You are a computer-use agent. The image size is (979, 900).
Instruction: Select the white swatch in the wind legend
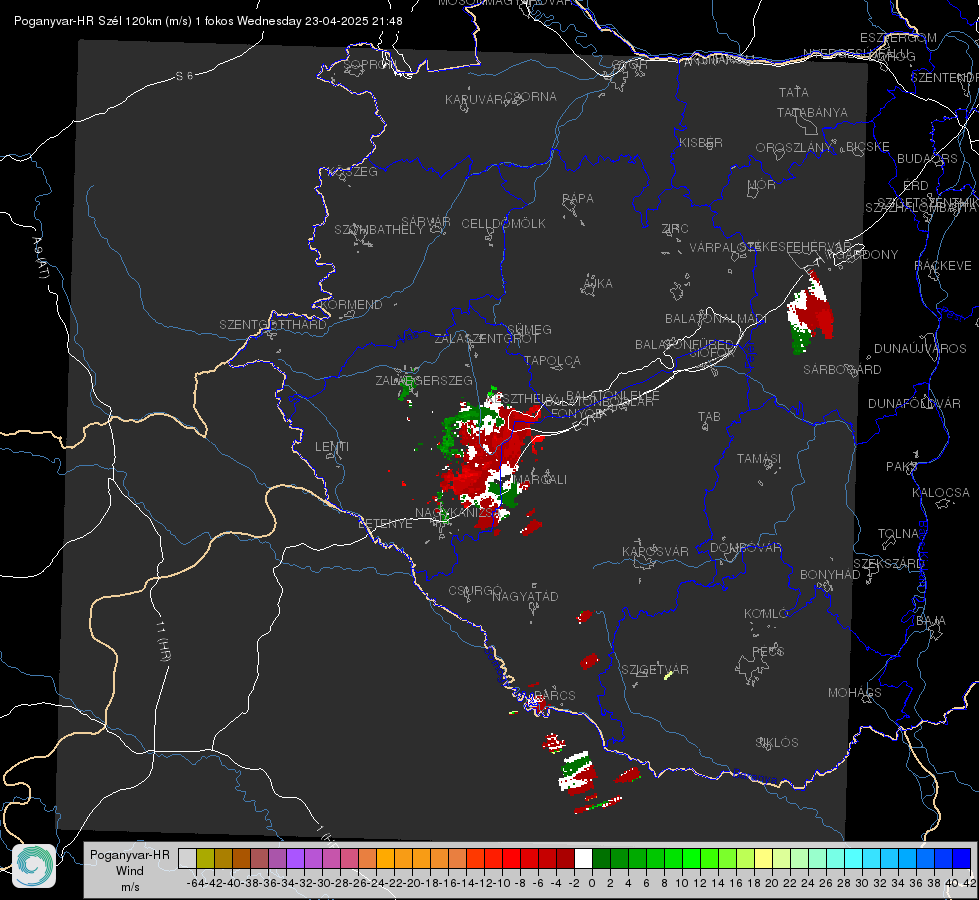point(583,858)
